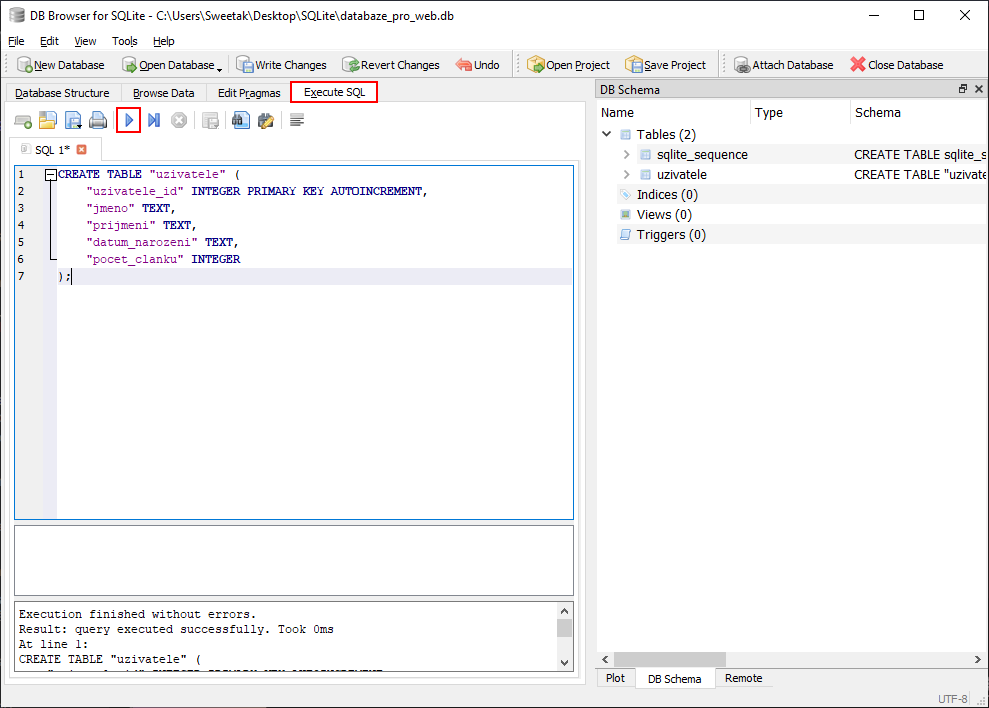Click Undo in the main toolbar
This screenshot has height=708, width=989.
tap(477, 65)
